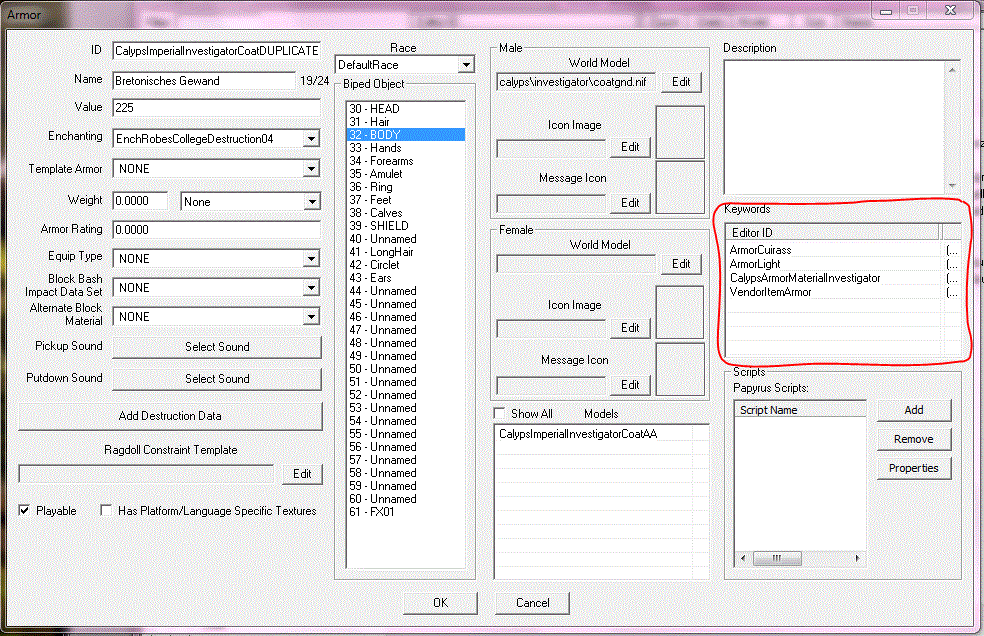Click the OK button

[440, 603]
